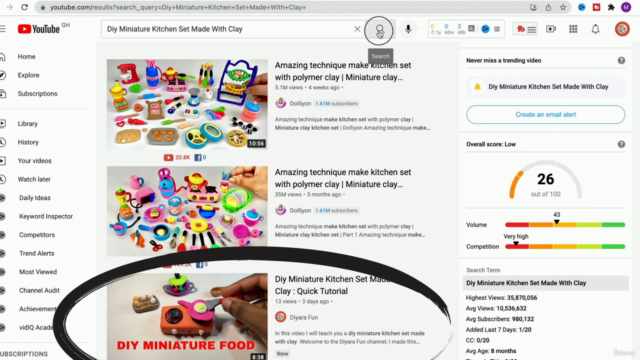Open the browser extensions puzzle icon
The width and height of the screenshot is (640, 360).
tap(611, 7)
